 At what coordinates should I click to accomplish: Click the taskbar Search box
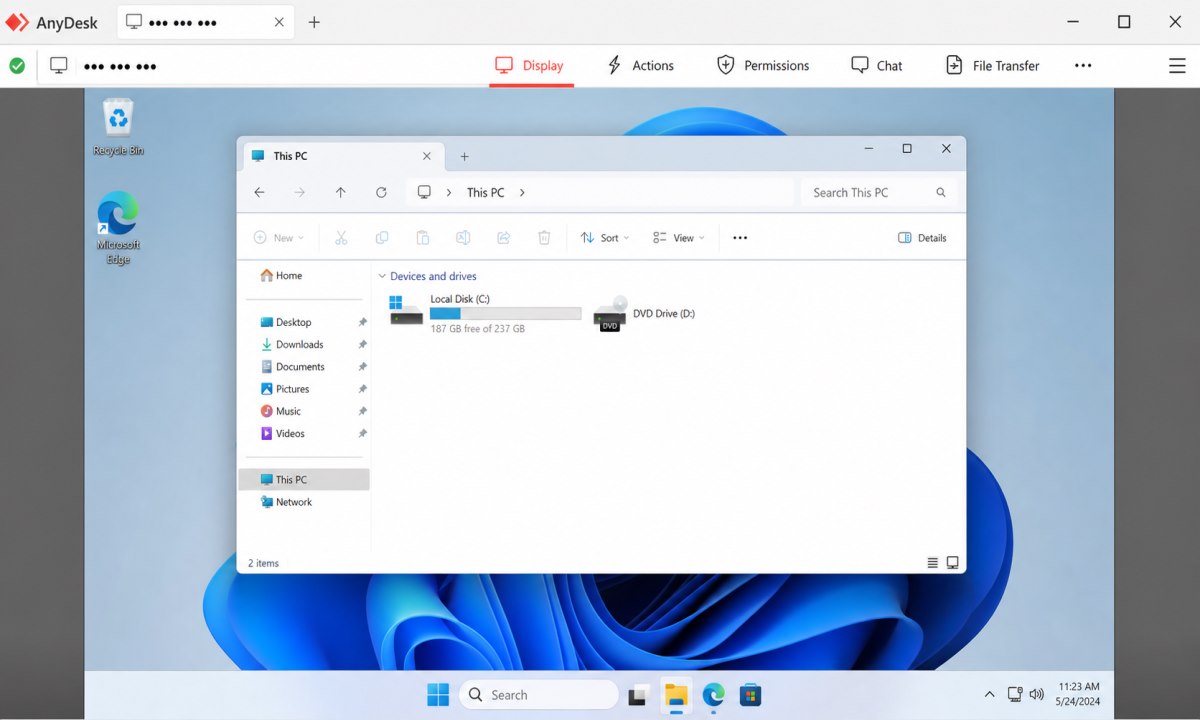[539, 694]
